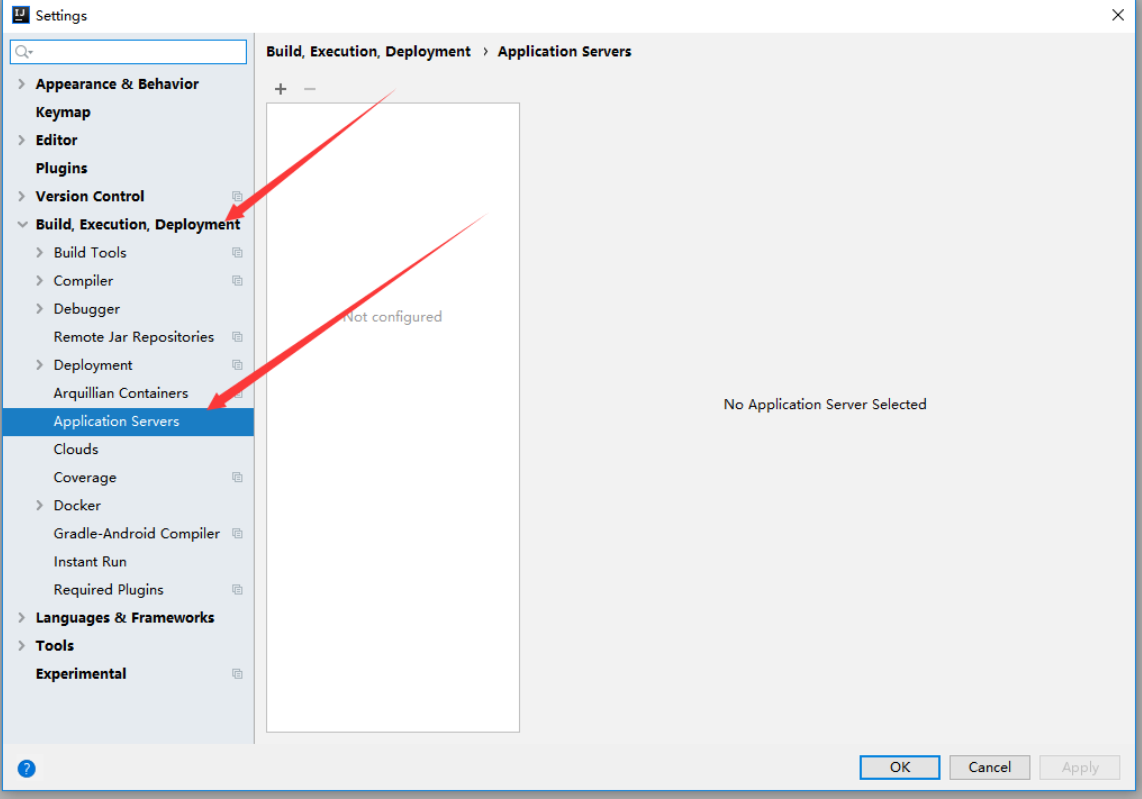Expand the Editor section arrow
The width and height of the screenshot is (1142, 799).
tap(21, 140)
